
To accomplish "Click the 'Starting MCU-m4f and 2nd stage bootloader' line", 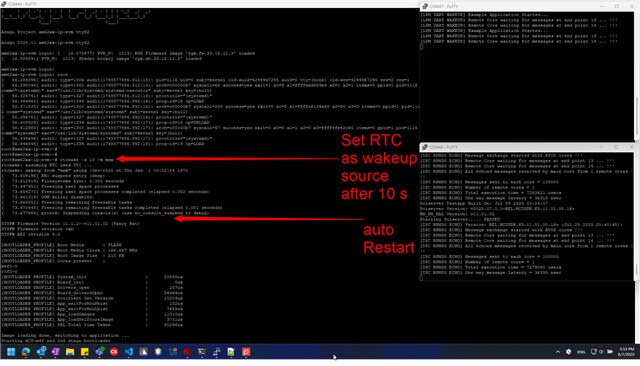I will tap(56, 341).
